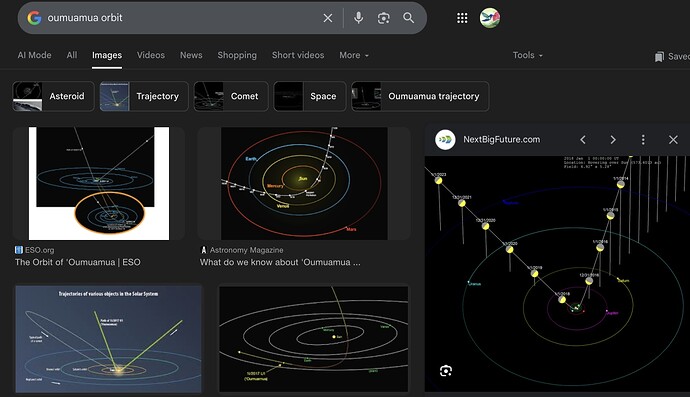The height and width of the screenshot is (397, 690).
Task: Click the magnifying glass search button
Action: click(408, 18)
